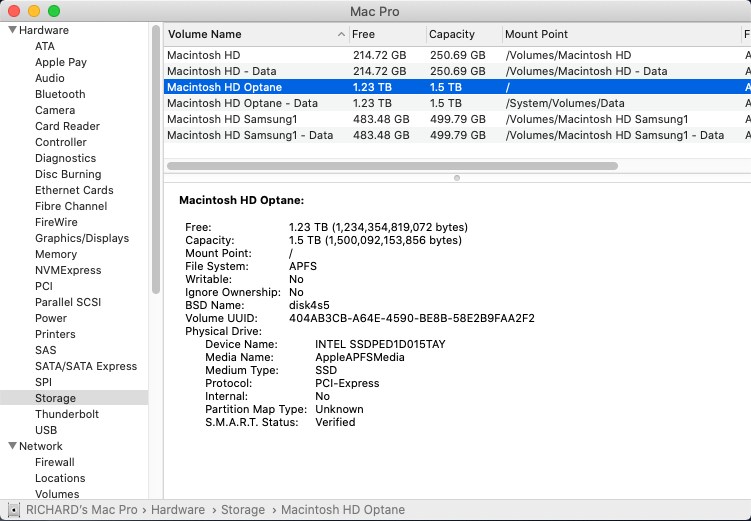
Task: Select ATA in the sidebar
Action: 45,46
